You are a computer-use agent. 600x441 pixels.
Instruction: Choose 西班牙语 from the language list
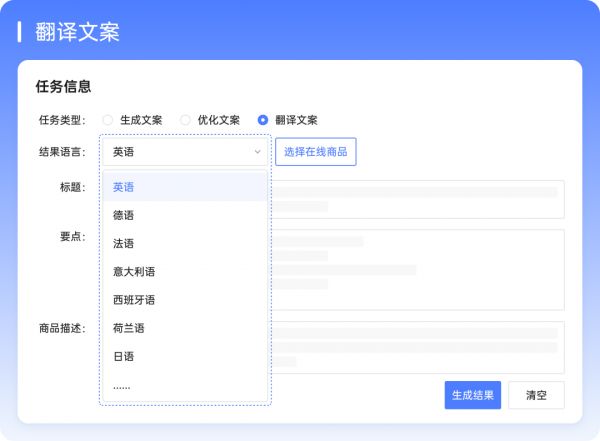[185, 299]
